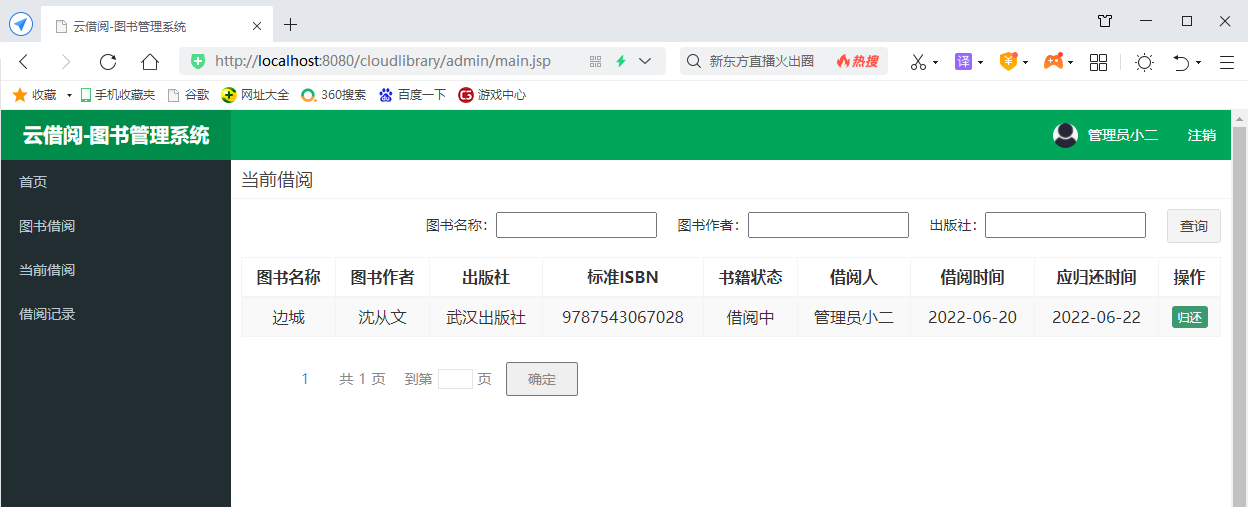The height and width of the screenshot is (507, 1248).
Task: Reload the page with refresh icon
Action: [108, 62]
